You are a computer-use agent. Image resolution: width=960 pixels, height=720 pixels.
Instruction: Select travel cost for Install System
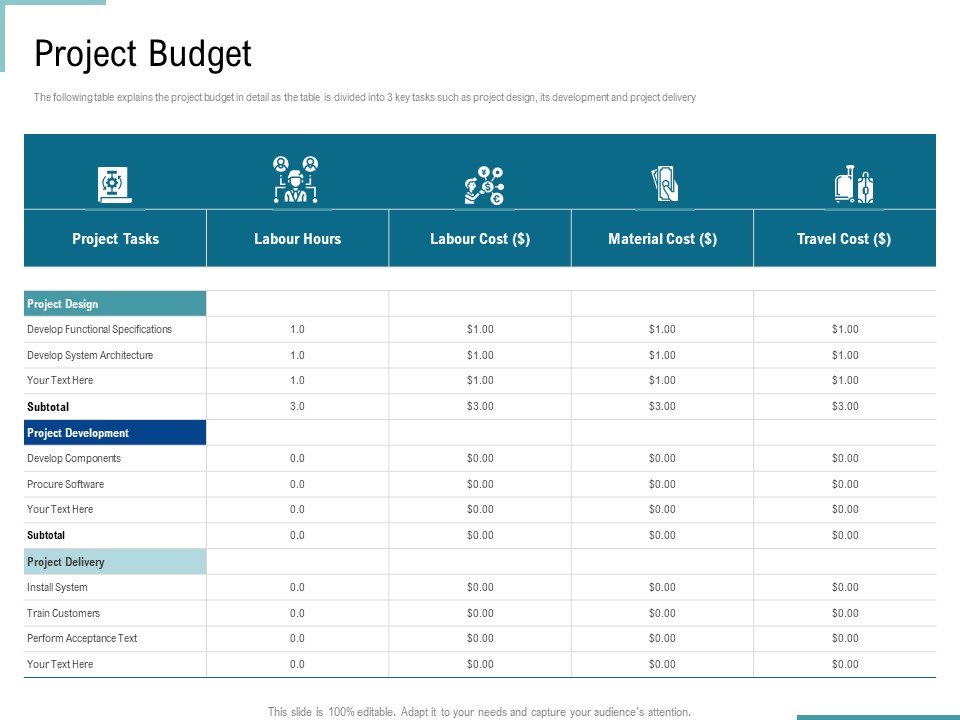(845, 587)
